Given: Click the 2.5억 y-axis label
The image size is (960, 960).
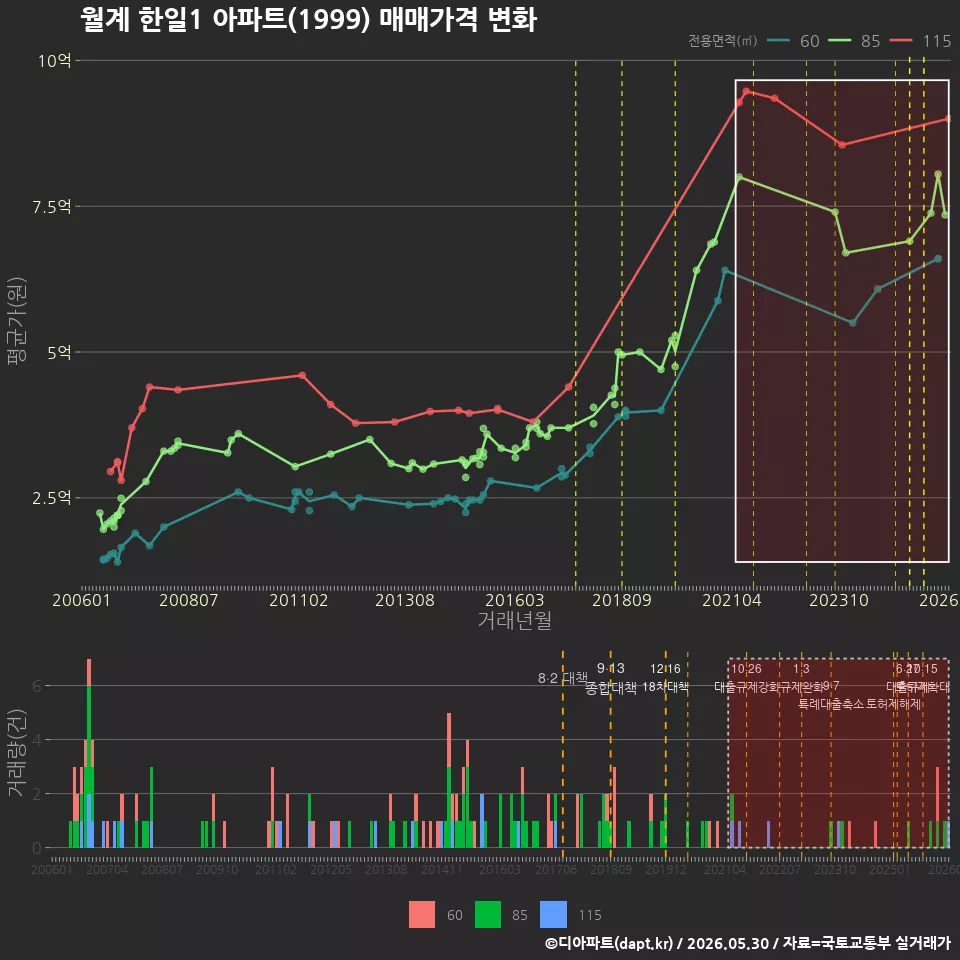Looking at the screenshot, I should point(51,498).
